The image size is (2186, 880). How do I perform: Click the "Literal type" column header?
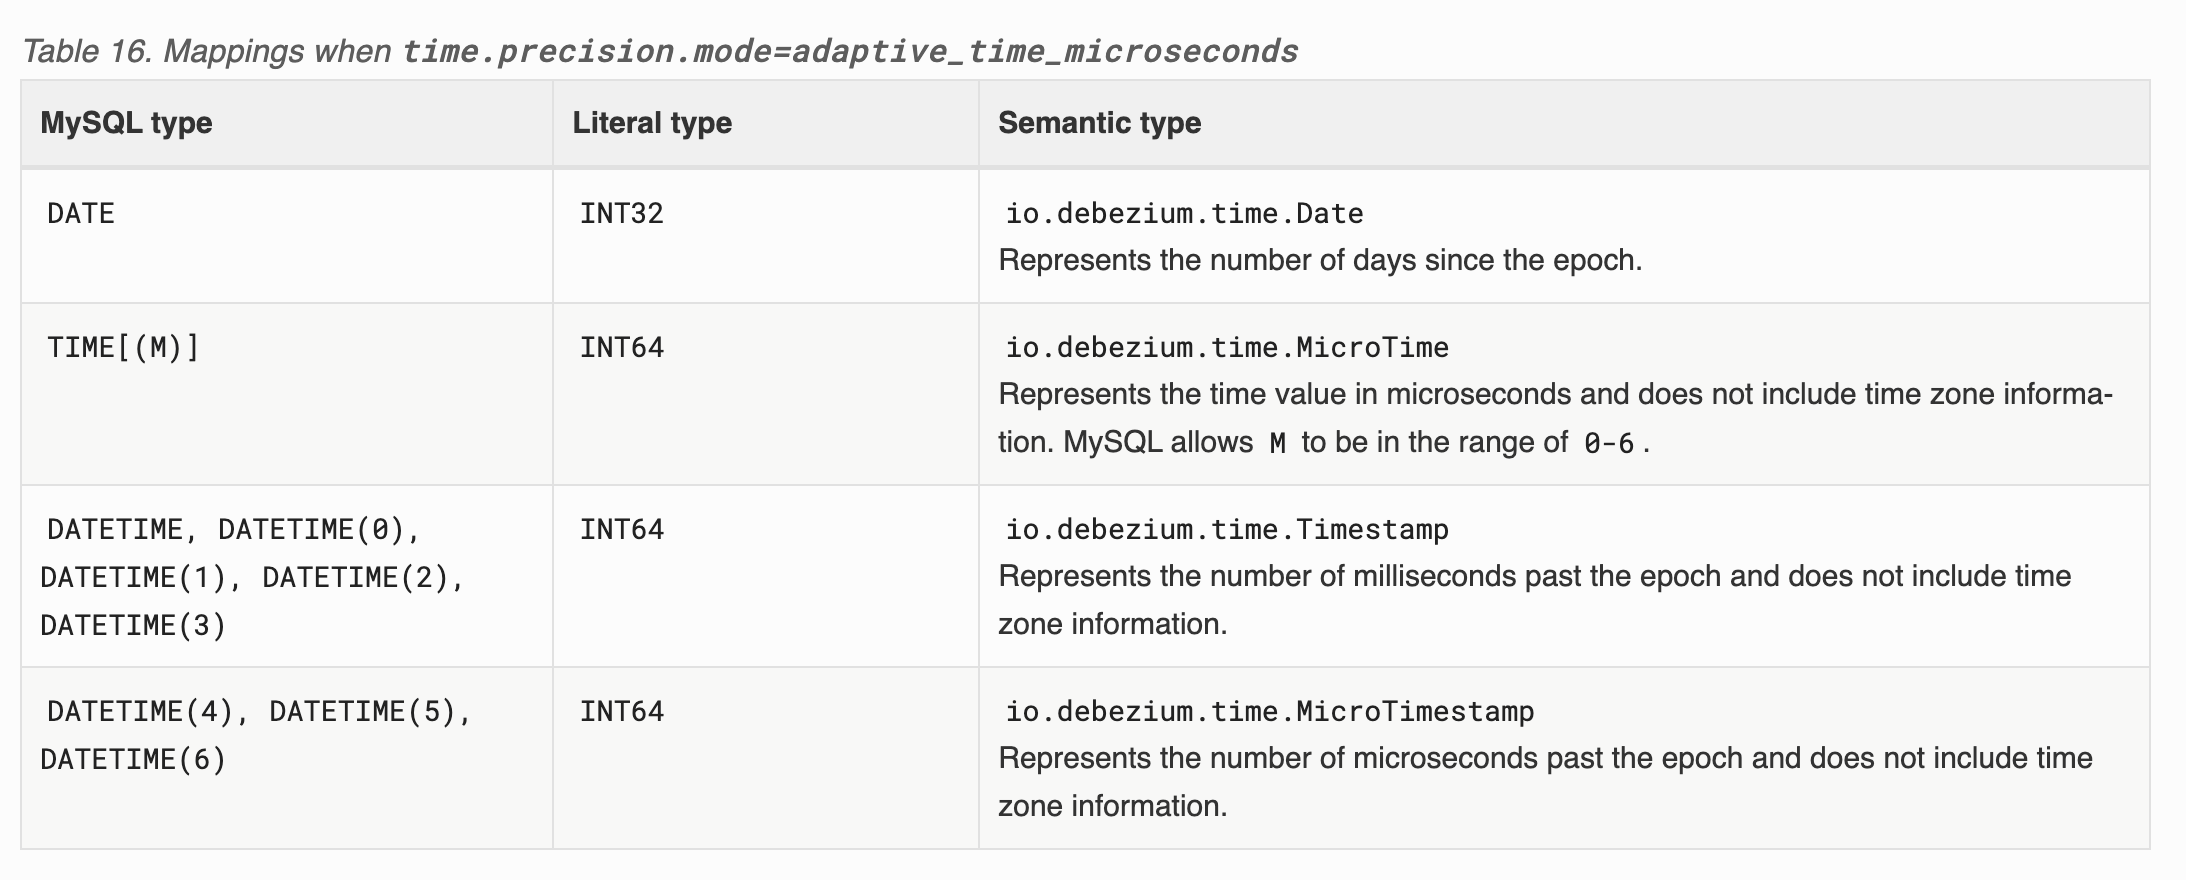[652, 123]
